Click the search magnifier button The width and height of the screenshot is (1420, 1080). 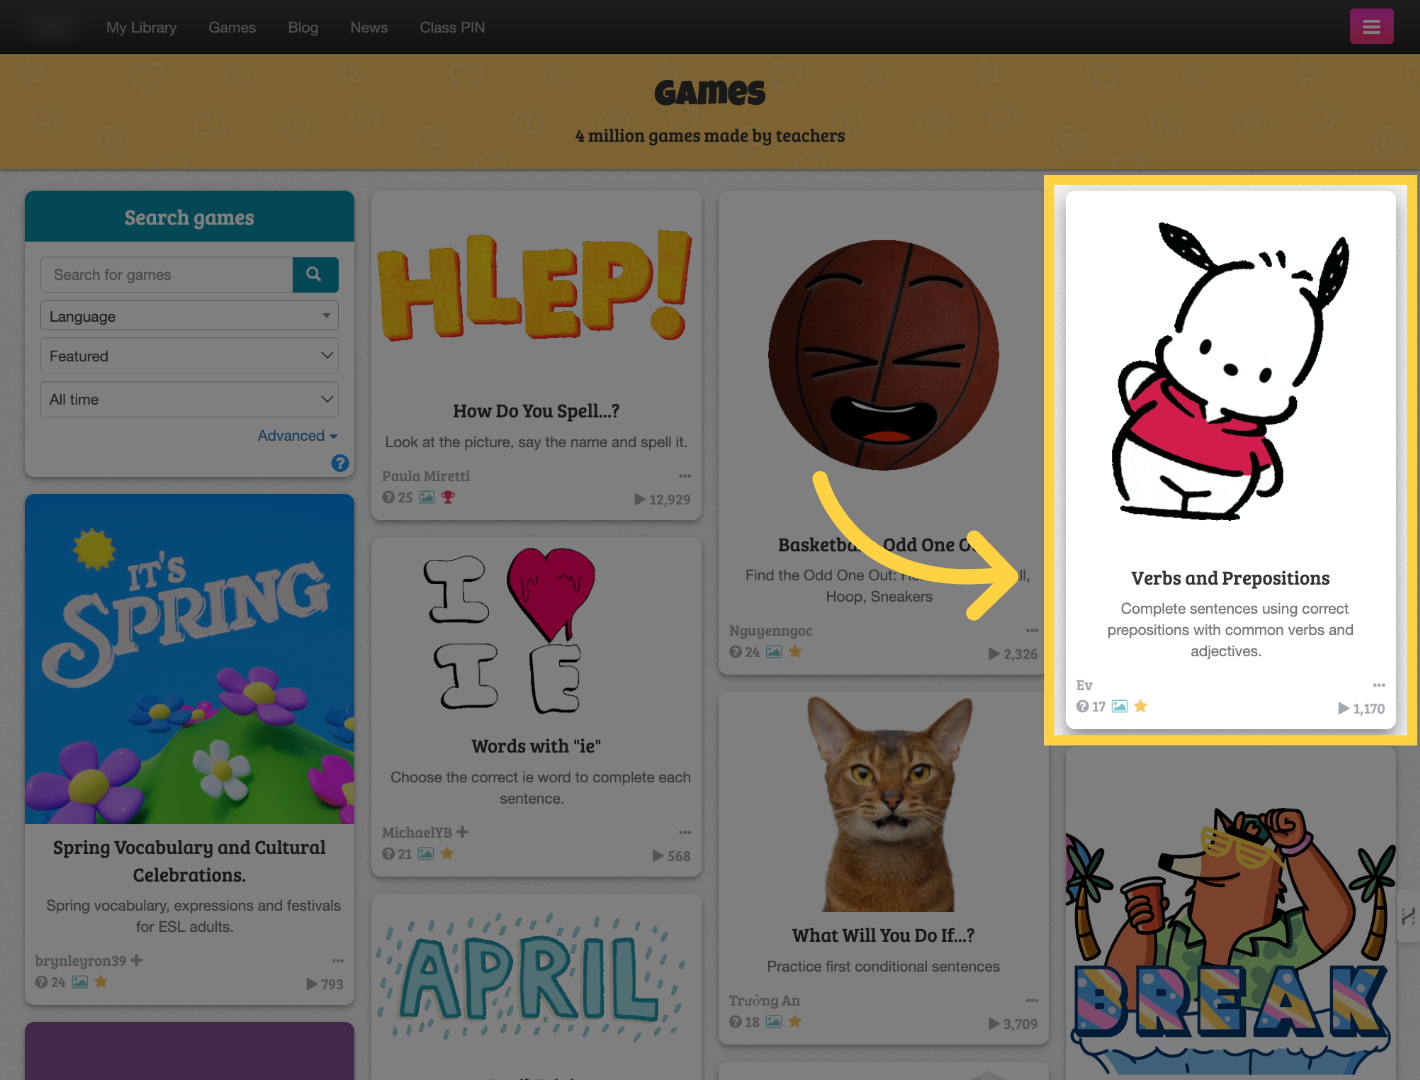[315, 275]
